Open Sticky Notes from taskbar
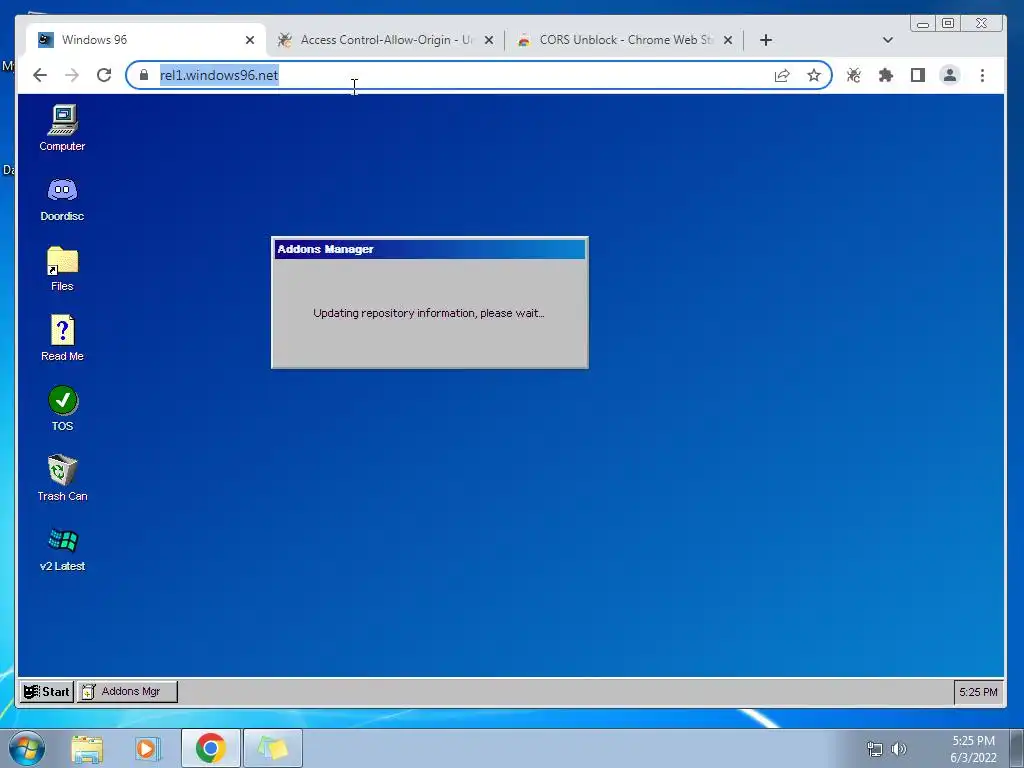Viewport: 1024px width, 768px height. click(x=273, y=748)
